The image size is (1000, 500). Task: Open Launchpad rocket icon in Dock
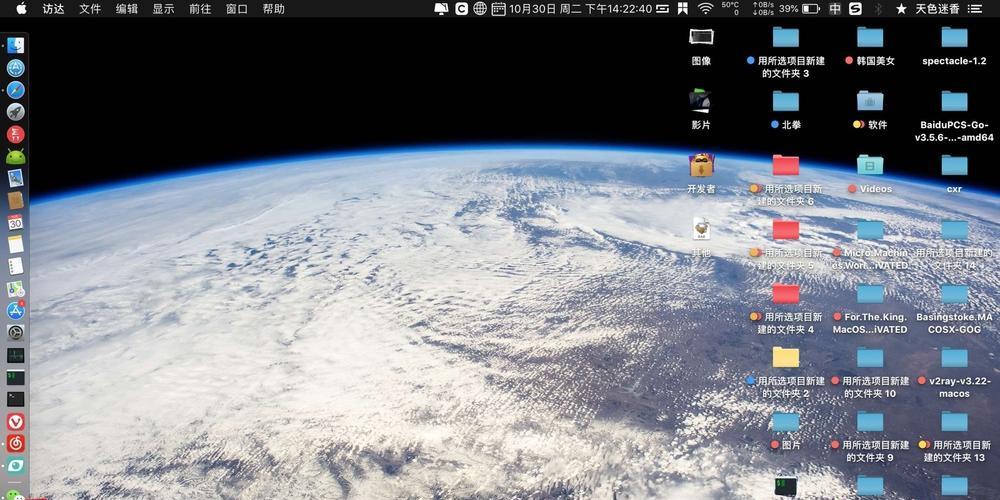(15, 112)
